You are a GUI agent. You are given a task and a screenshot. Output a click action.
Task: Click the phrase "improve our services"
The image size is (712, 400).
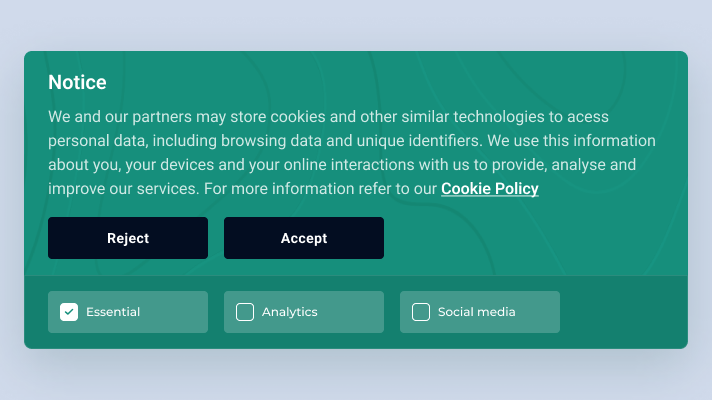click(x=124, y=189)
